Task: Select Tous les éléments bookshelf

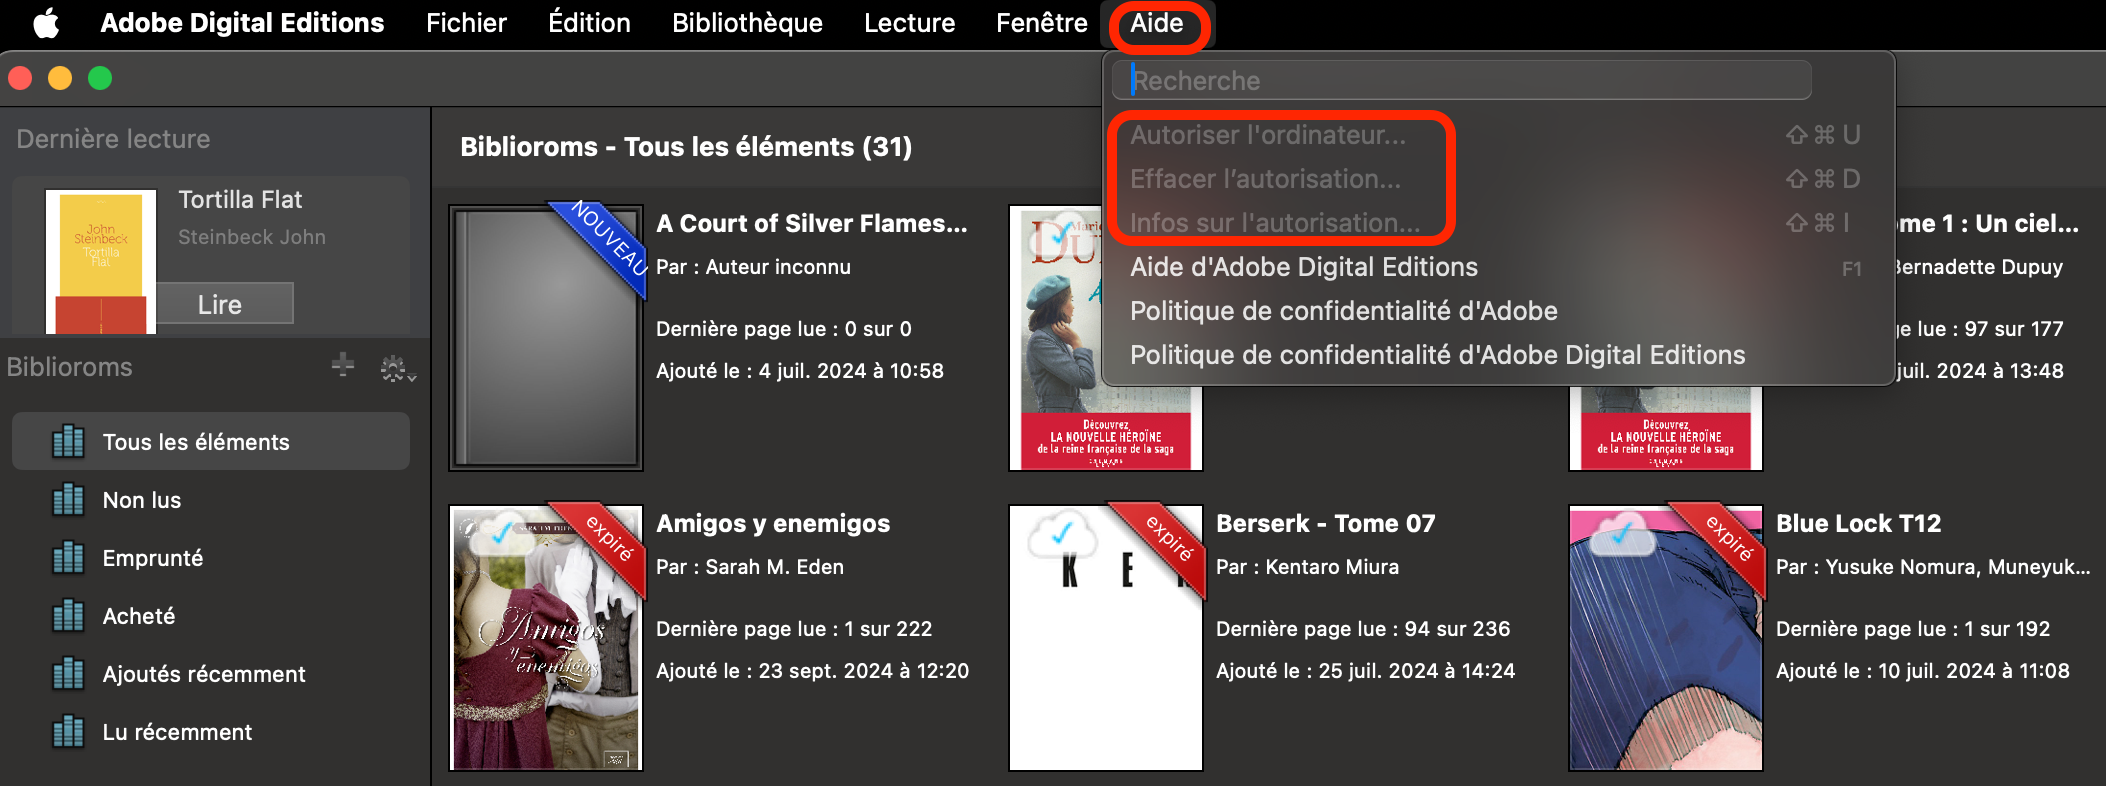Action: pos(211,441)
